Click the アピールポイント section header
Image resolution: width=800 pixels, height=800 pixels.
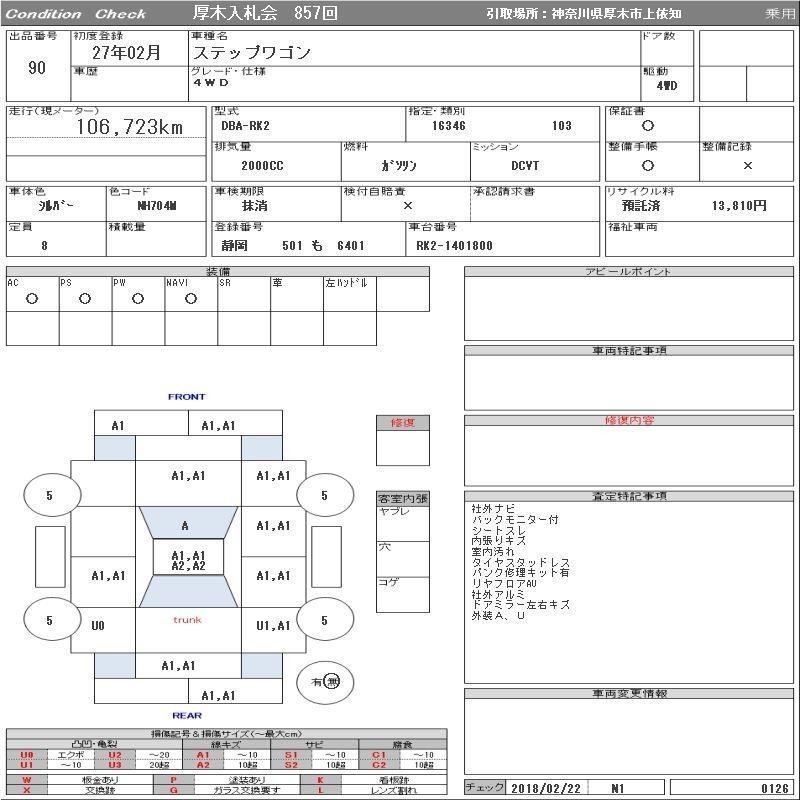point(629,271)
